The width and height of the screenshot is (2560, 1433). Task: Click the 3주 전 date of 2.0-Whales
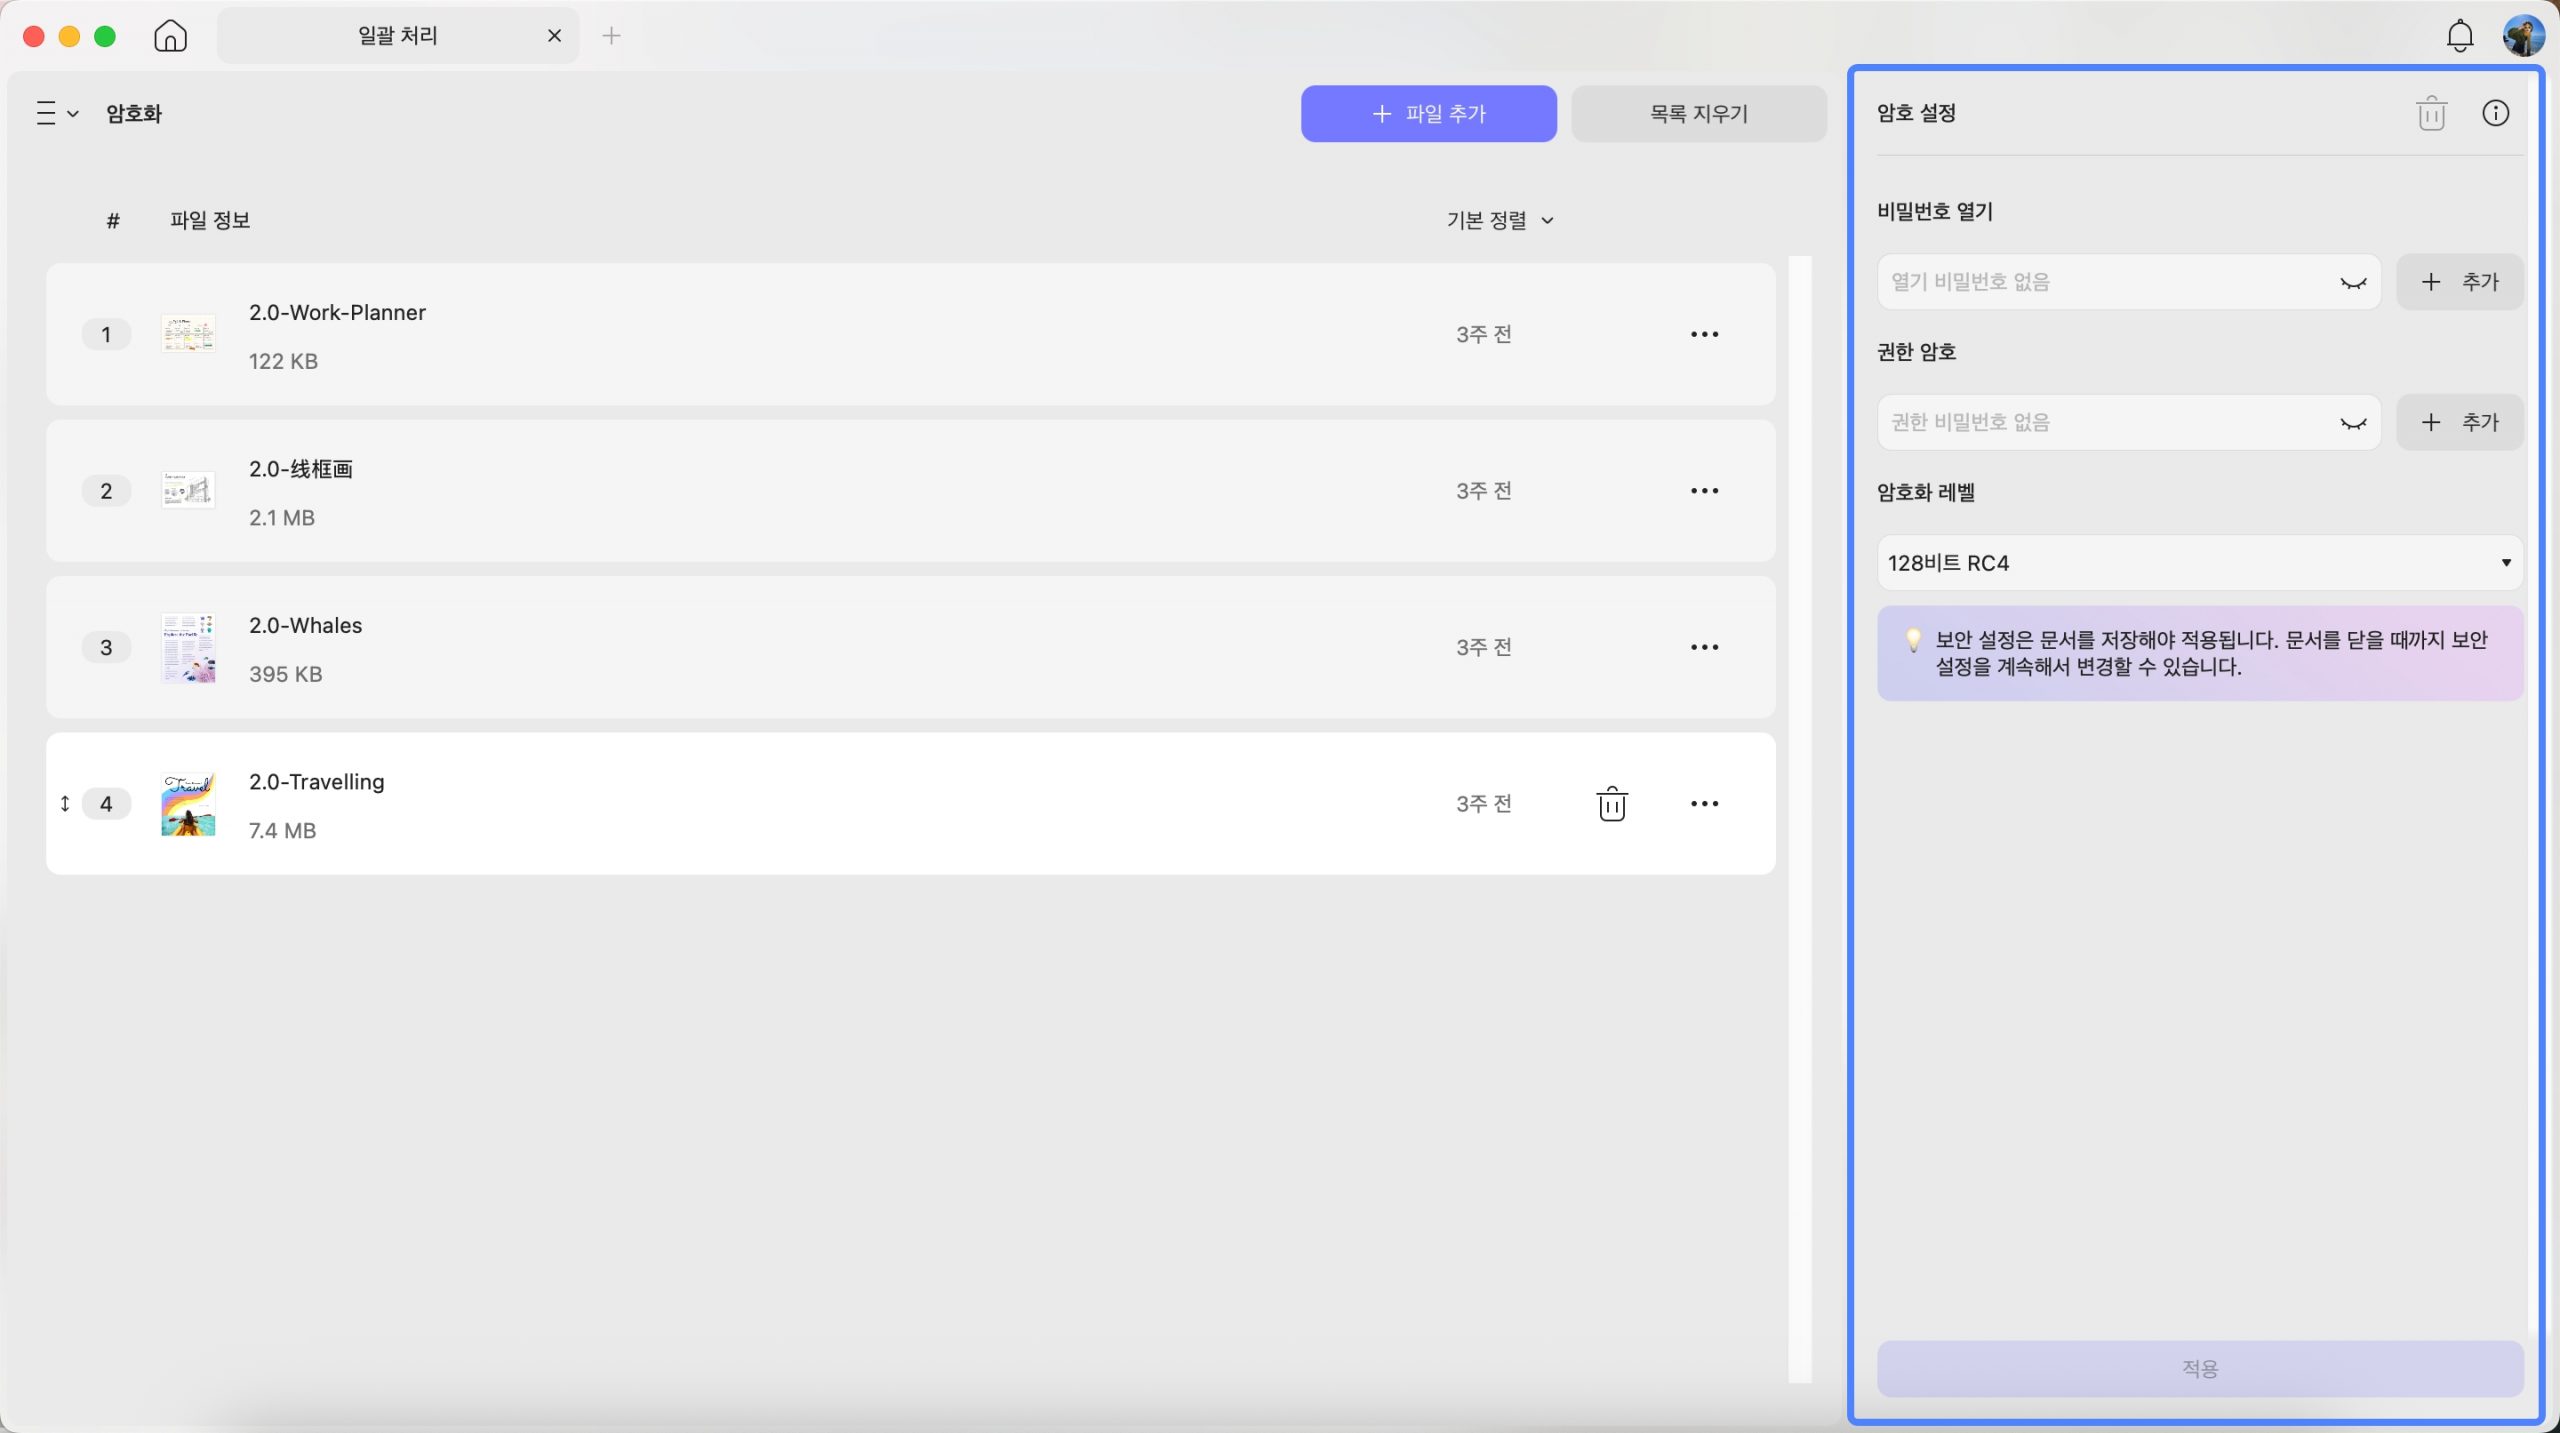coord(1483,647)
